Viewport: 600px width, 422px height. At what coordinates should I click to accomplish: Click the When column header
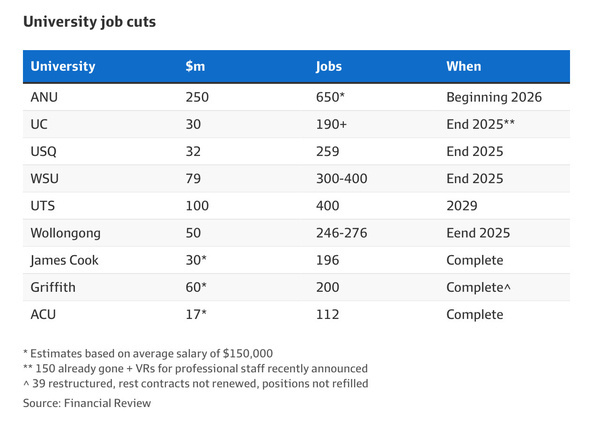tap(463, 67)
